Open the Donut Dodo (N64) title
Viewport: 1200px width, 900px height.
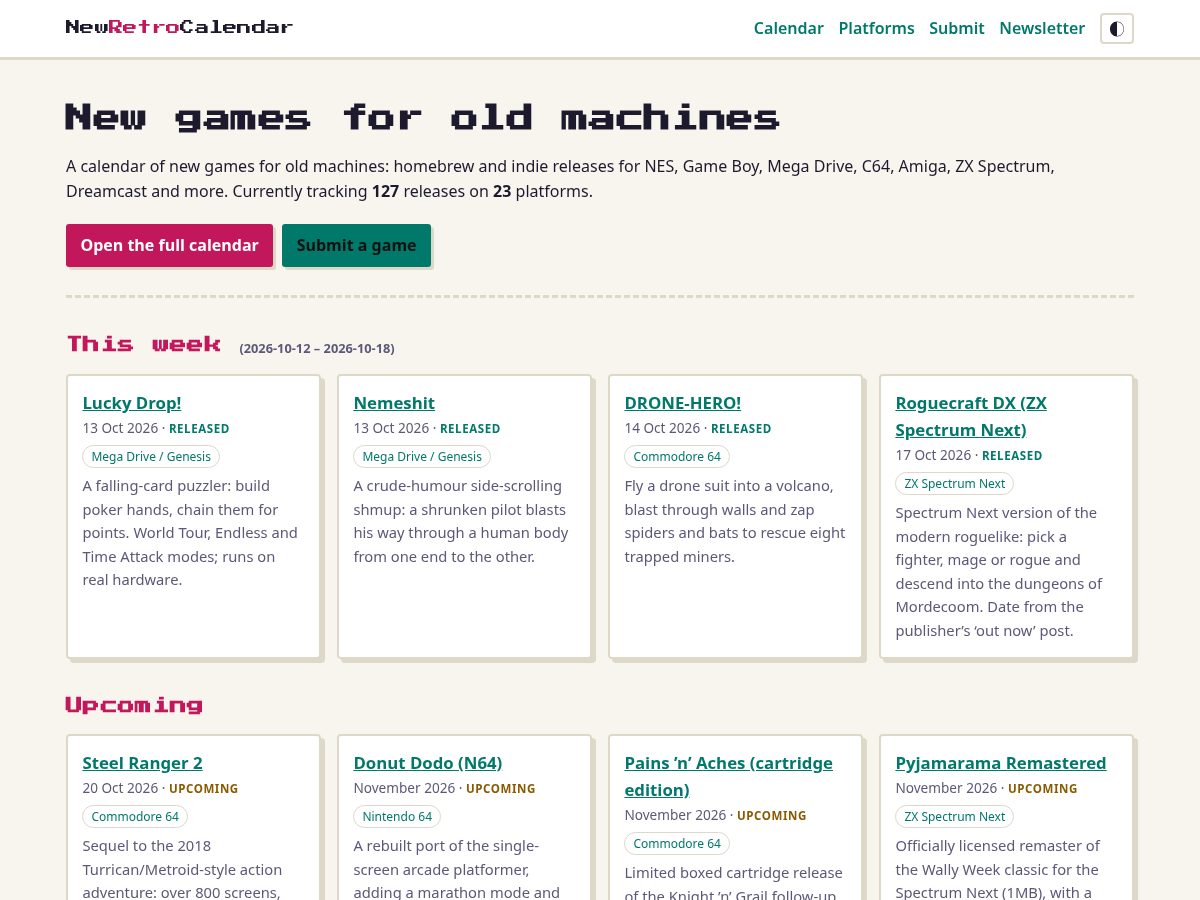428,763
